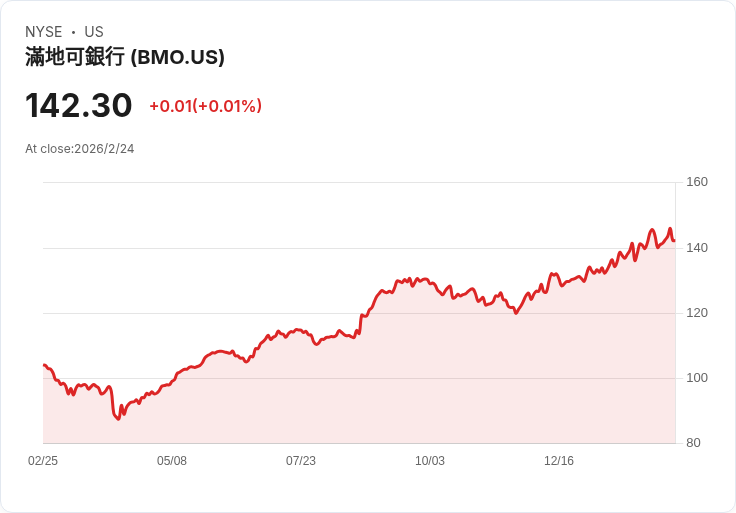Click the 140 y-axis label
Image resolution: width=736 pixels, height=513 pixels.
(x=697, y=247)
